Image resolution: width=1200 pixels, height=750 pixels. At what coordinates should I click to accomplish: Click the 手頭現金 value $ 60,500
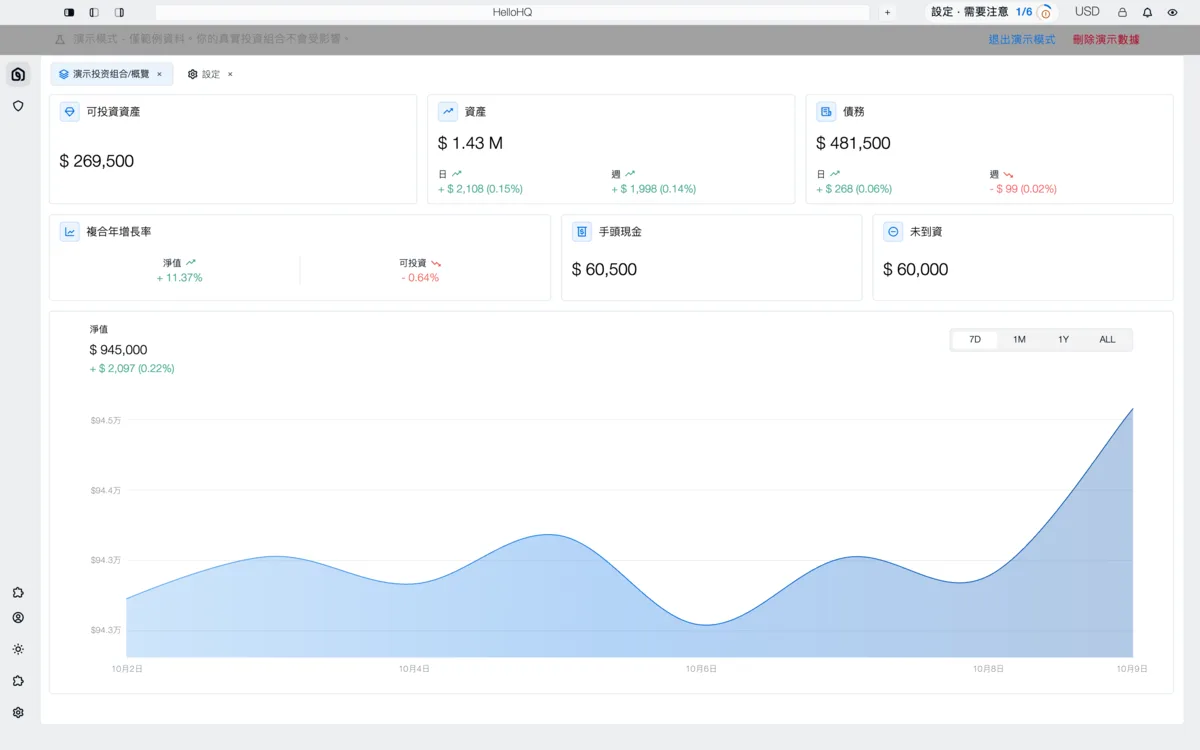[604, 269]
